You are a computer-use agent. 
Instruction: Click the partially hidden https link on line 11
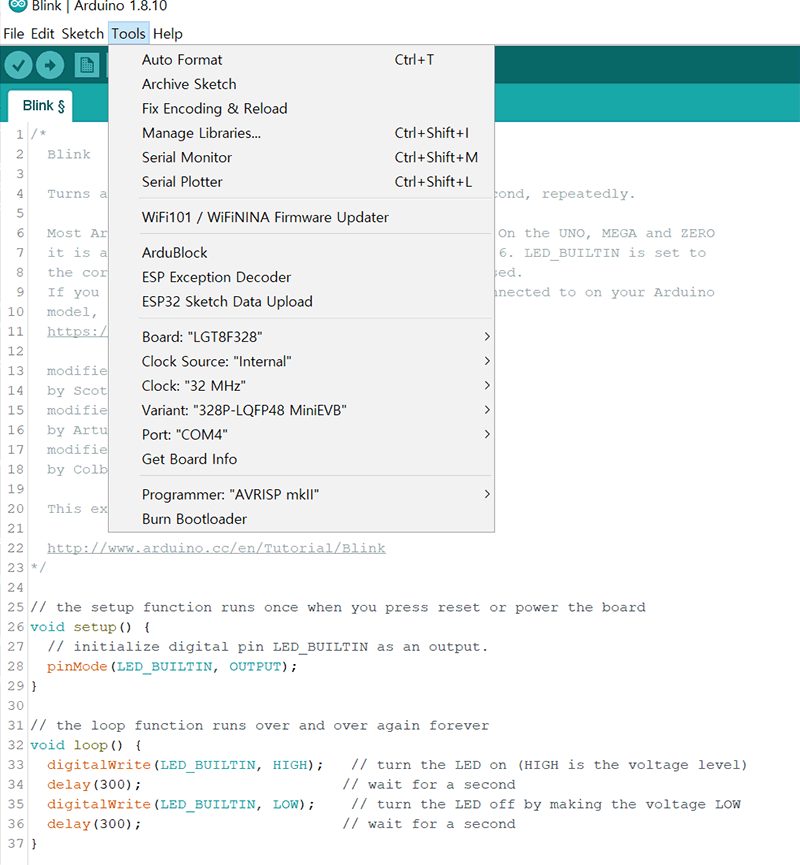(x=77, y=332)
